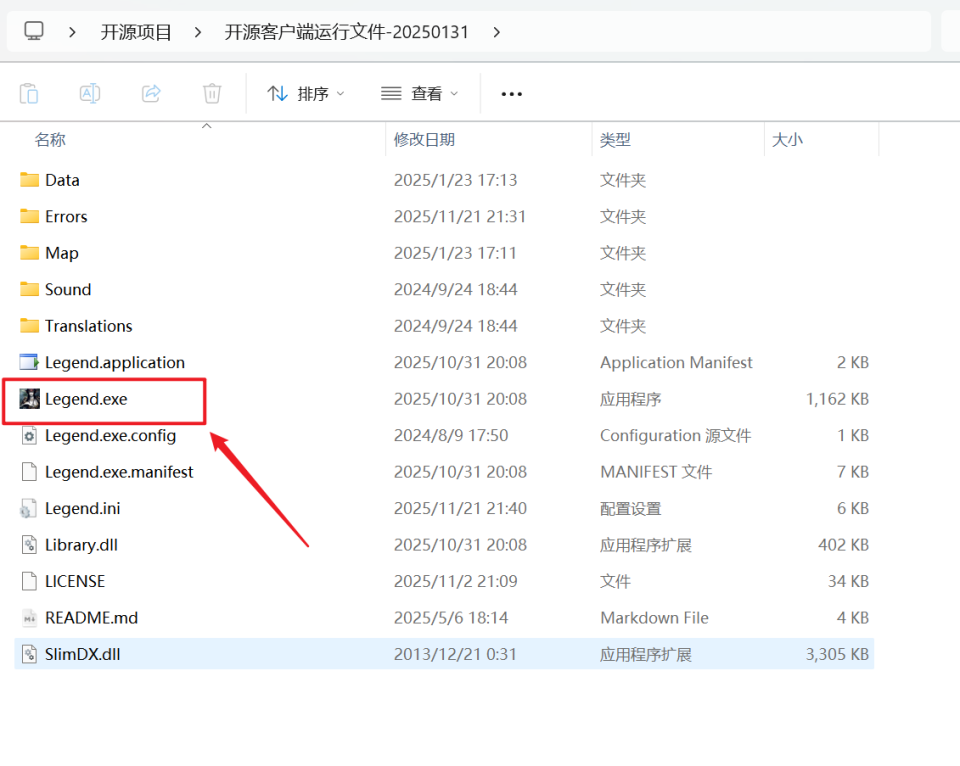Click the Library.dll file icon
Screen dimensions: 960x766
point(29,544)
